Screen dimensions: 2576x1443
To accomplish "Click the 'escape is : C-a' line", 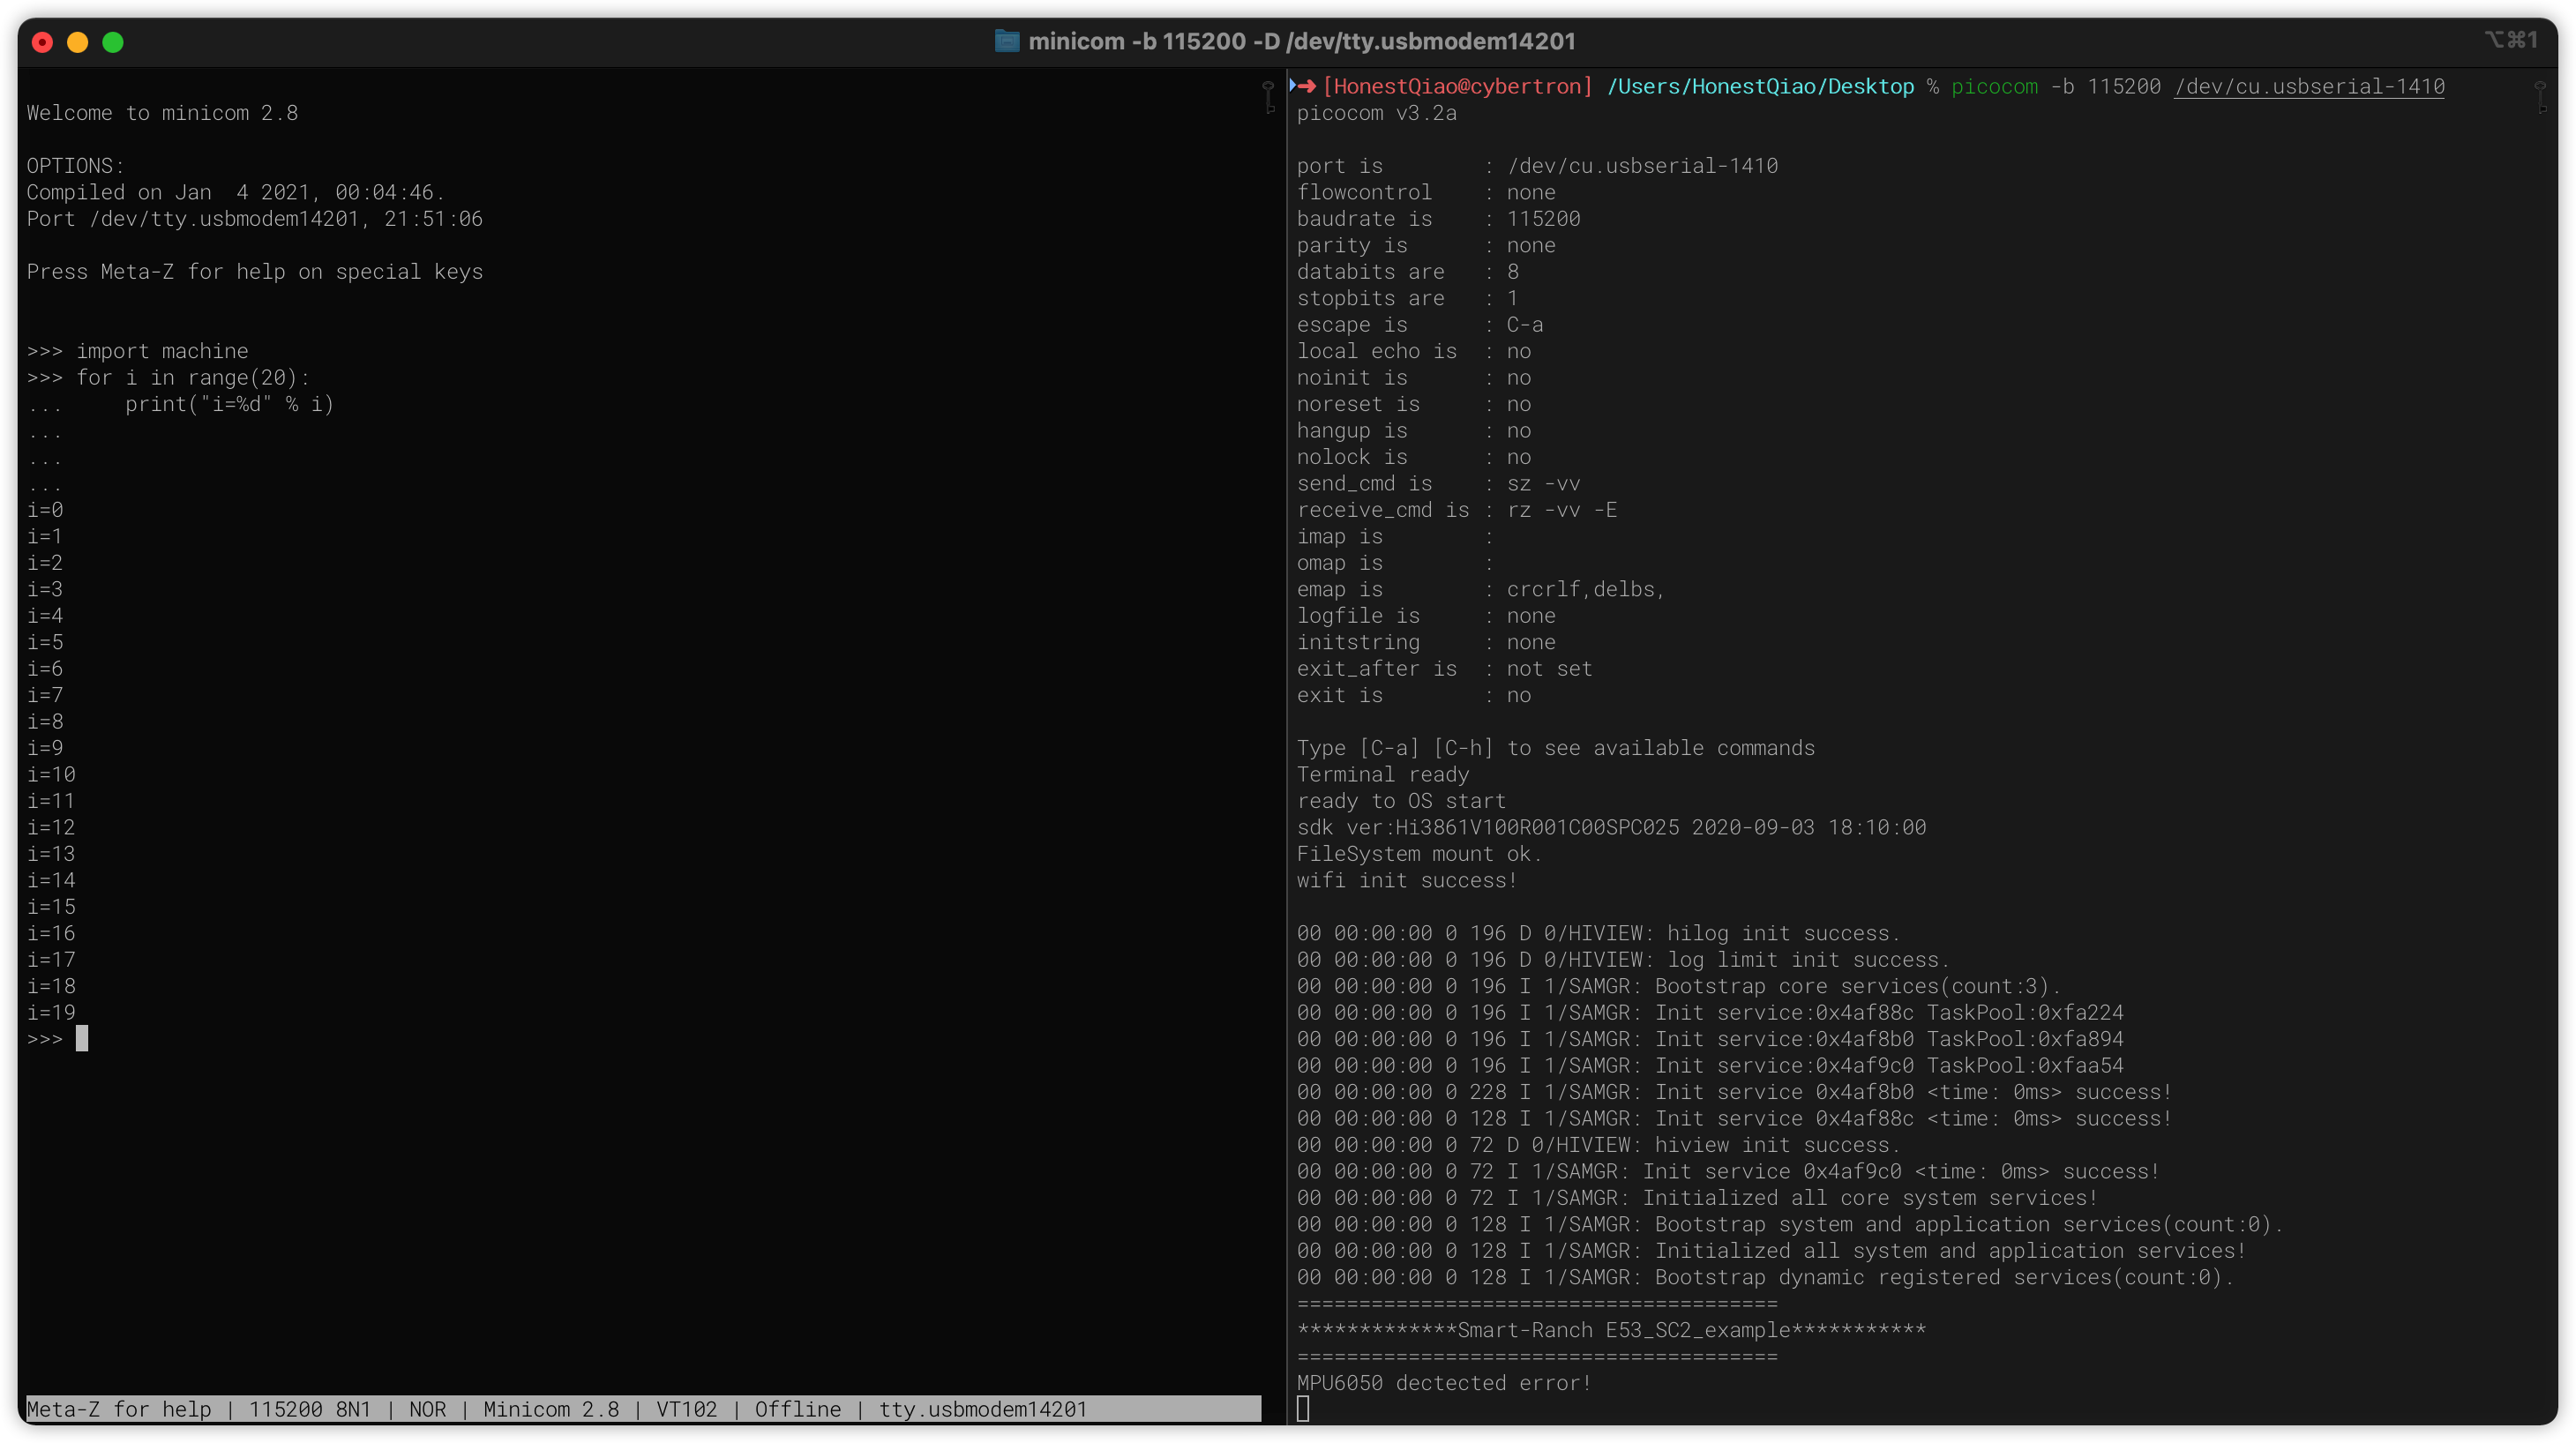I will coord(1420,325).
